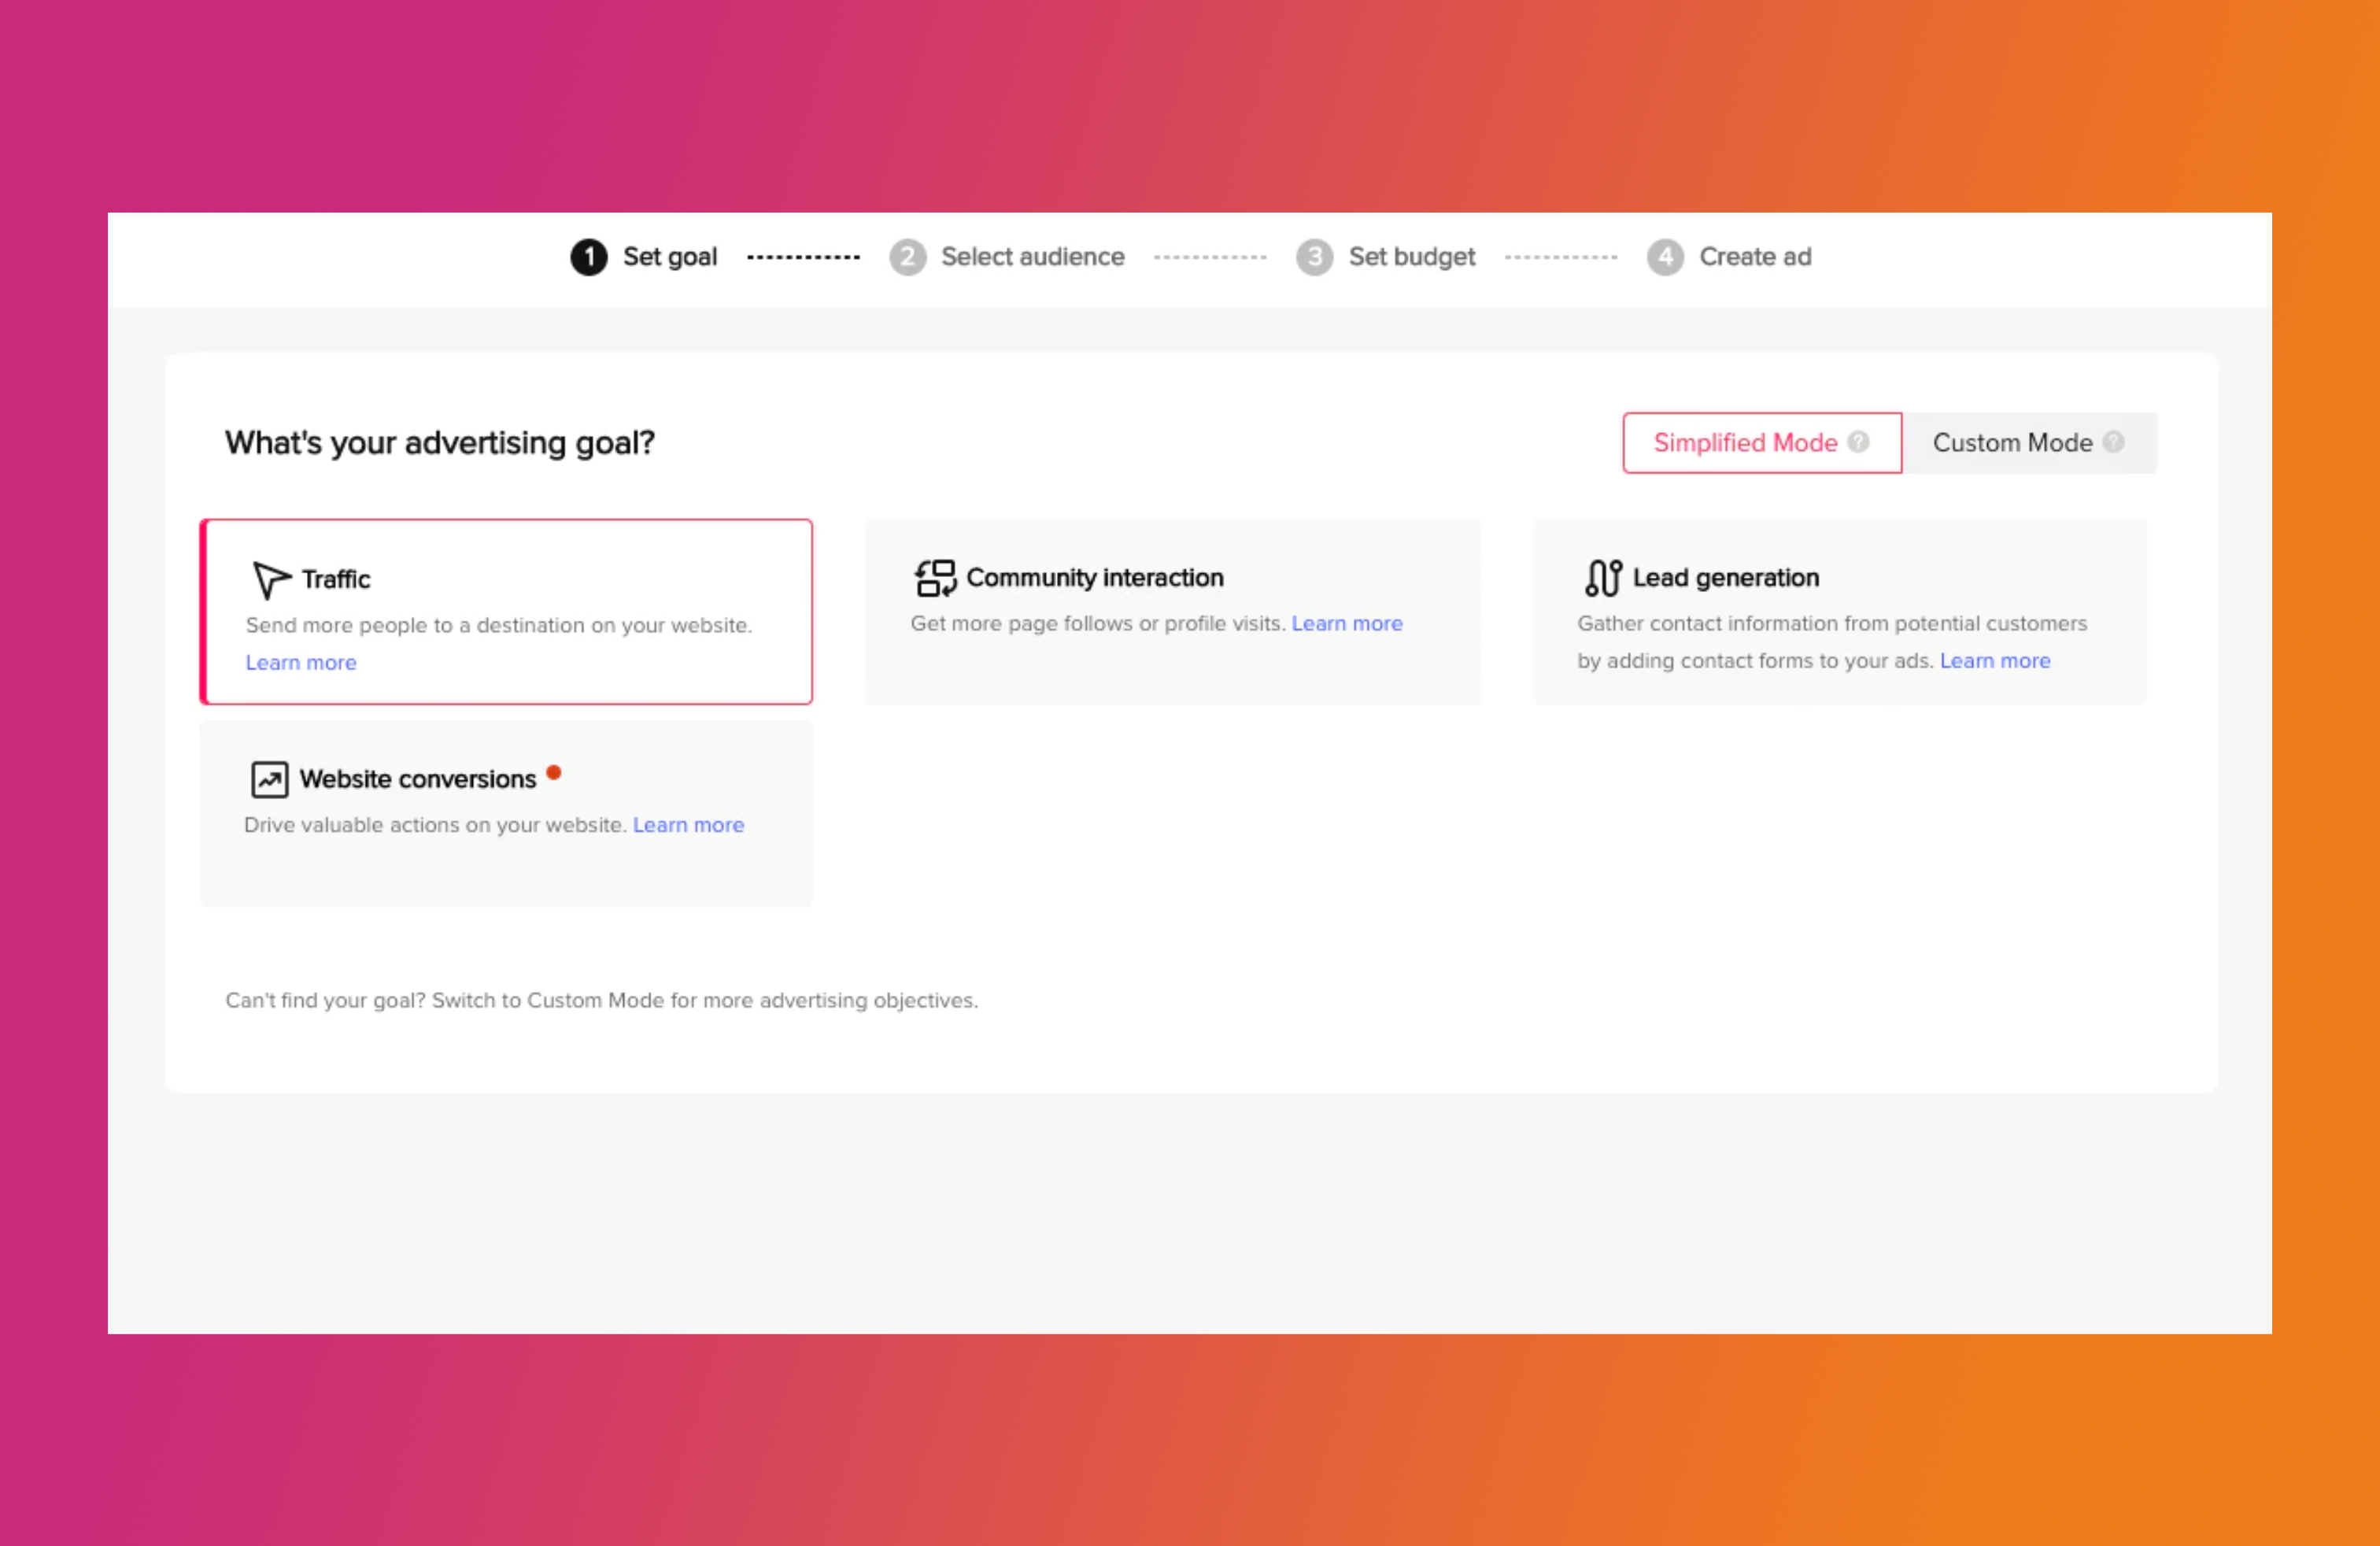This screenshot has width=2380, height=1546.
Task: Click the Simplified Mode help tooltip
Action: tap(1860, 442)
